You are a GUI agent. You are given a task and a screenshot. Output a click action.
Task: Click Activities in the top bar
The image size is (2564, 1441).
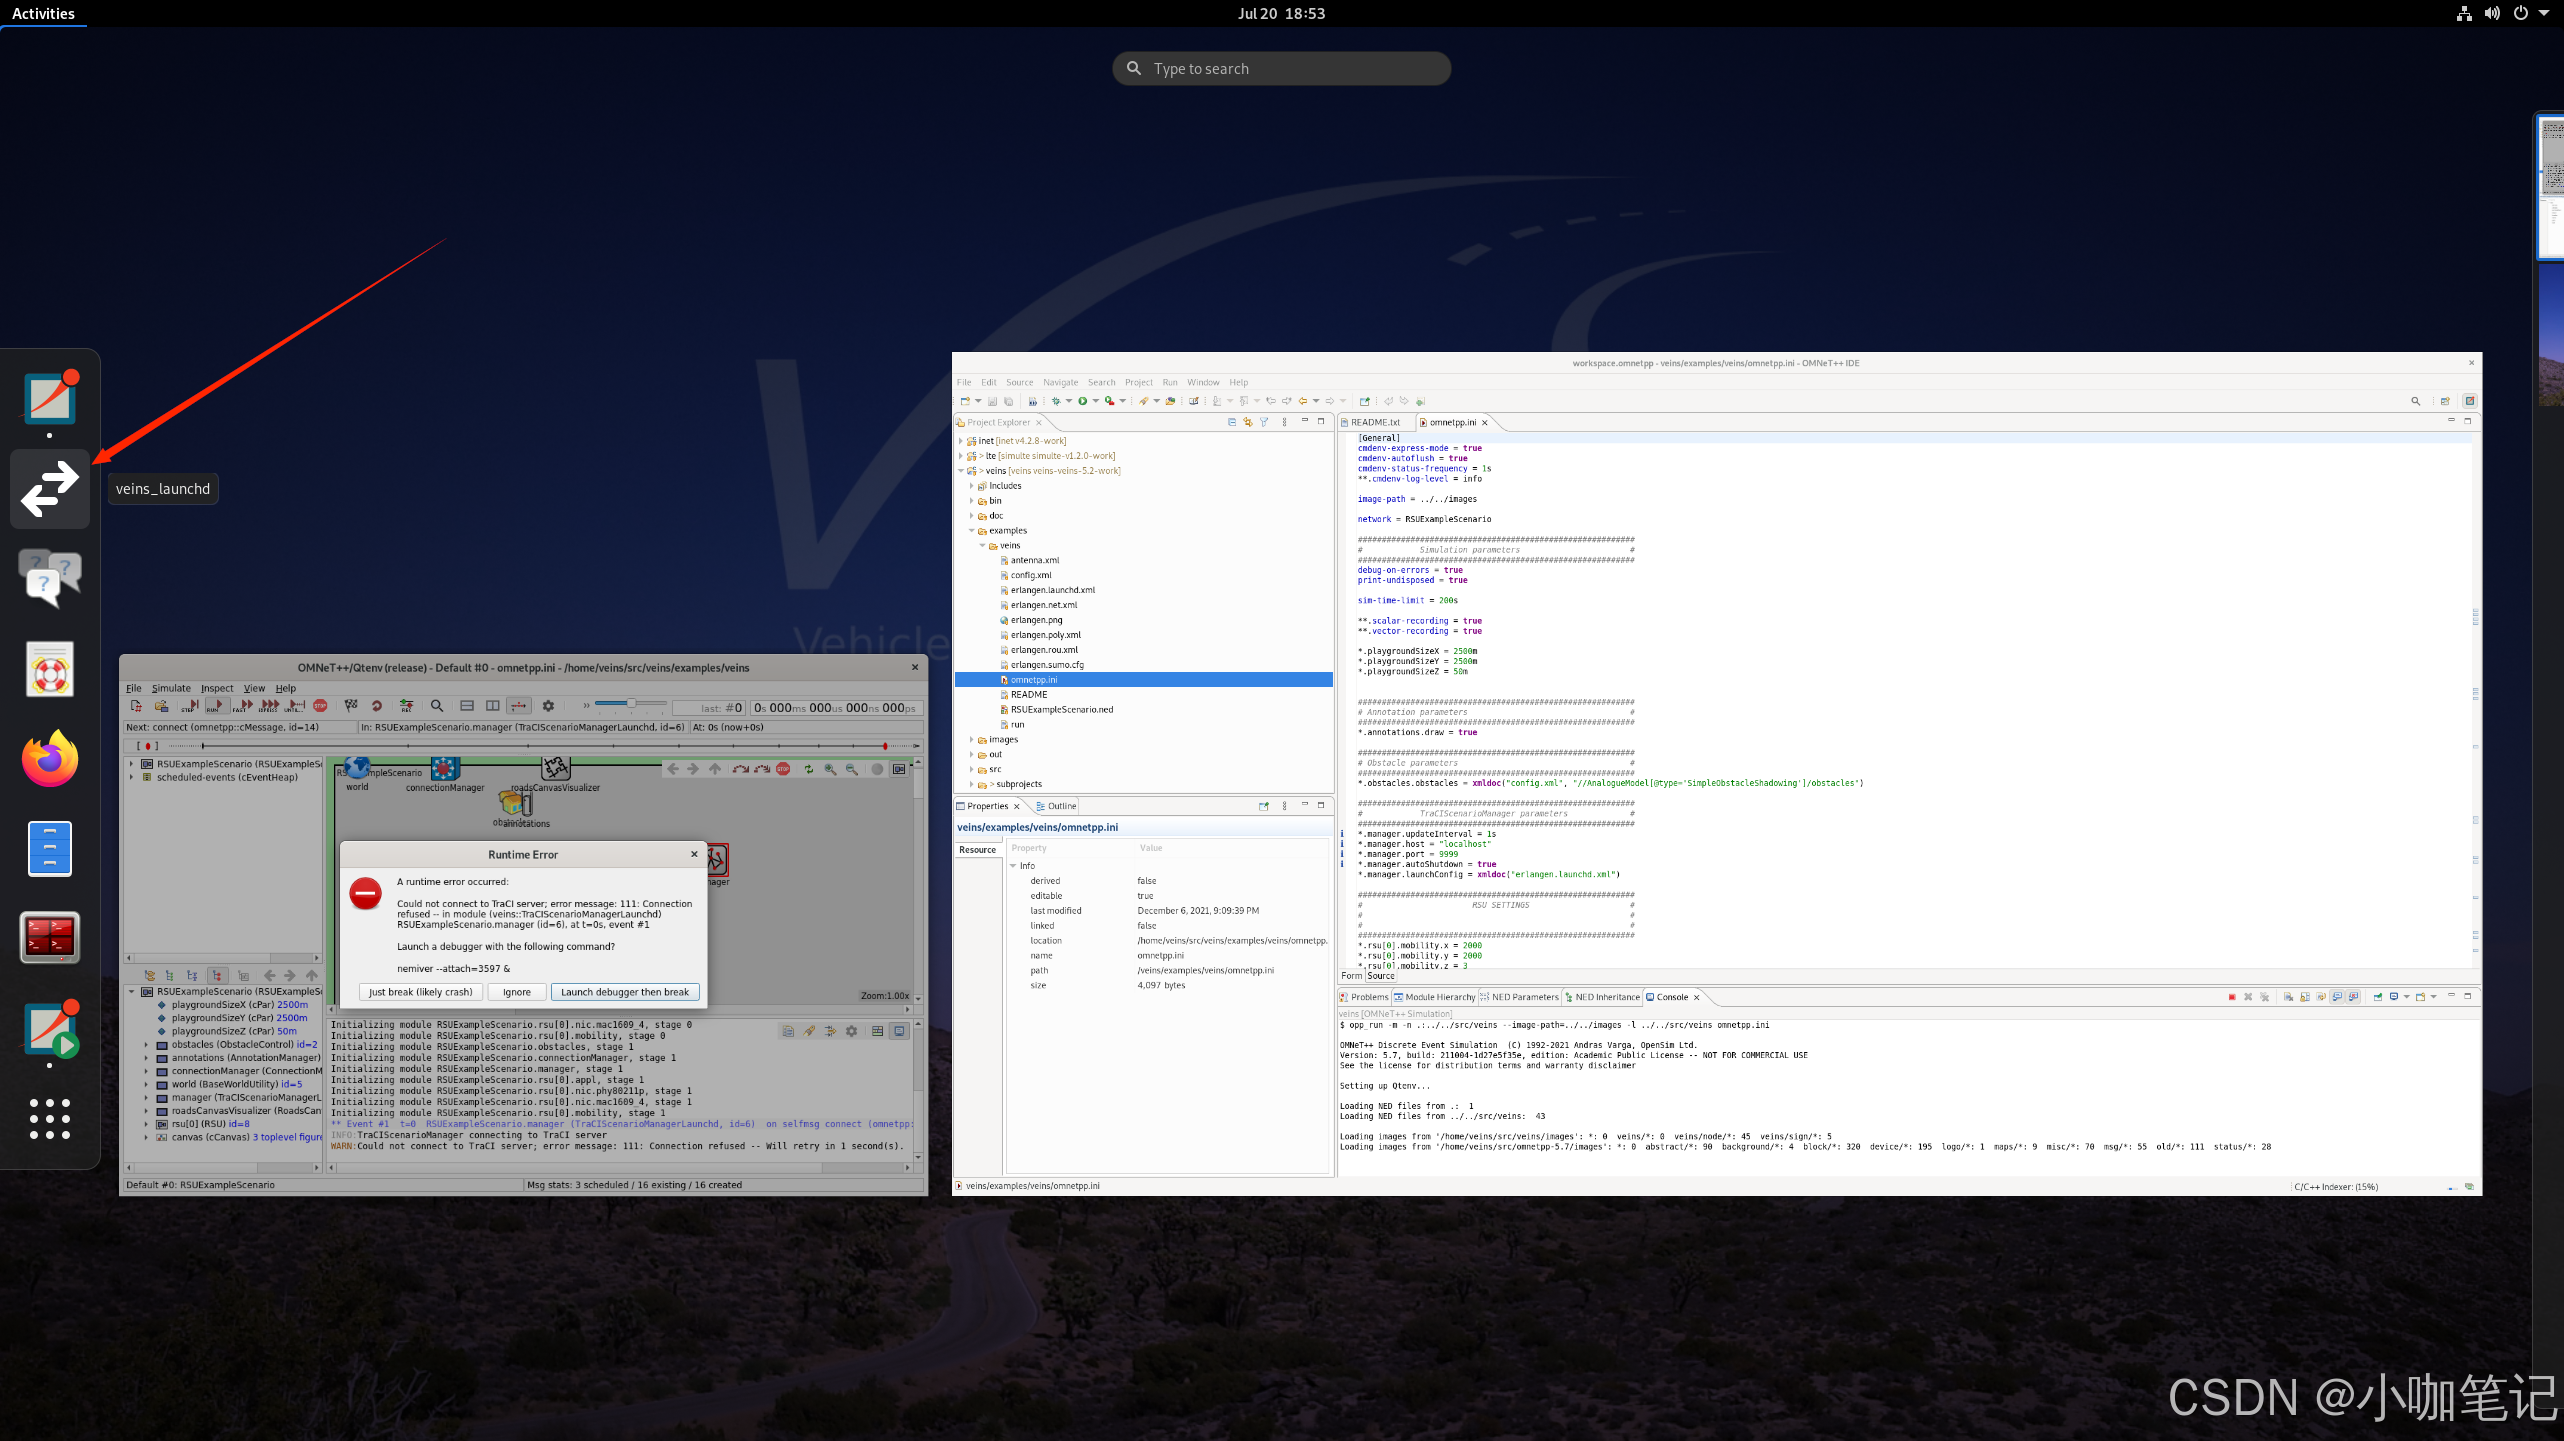click(43, 13)
